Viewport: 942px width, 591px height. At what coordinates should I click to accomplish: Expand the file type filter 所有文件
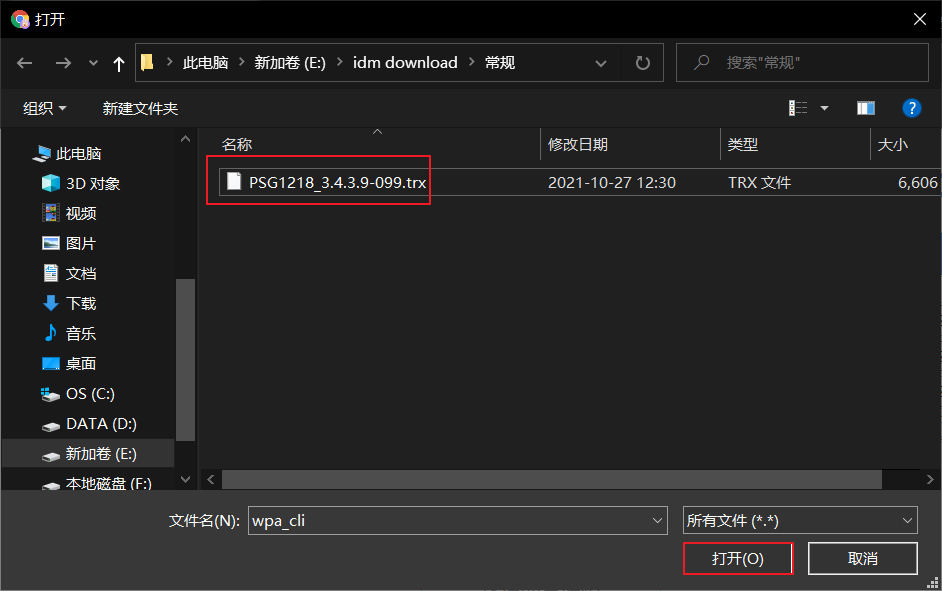point(799,520)
